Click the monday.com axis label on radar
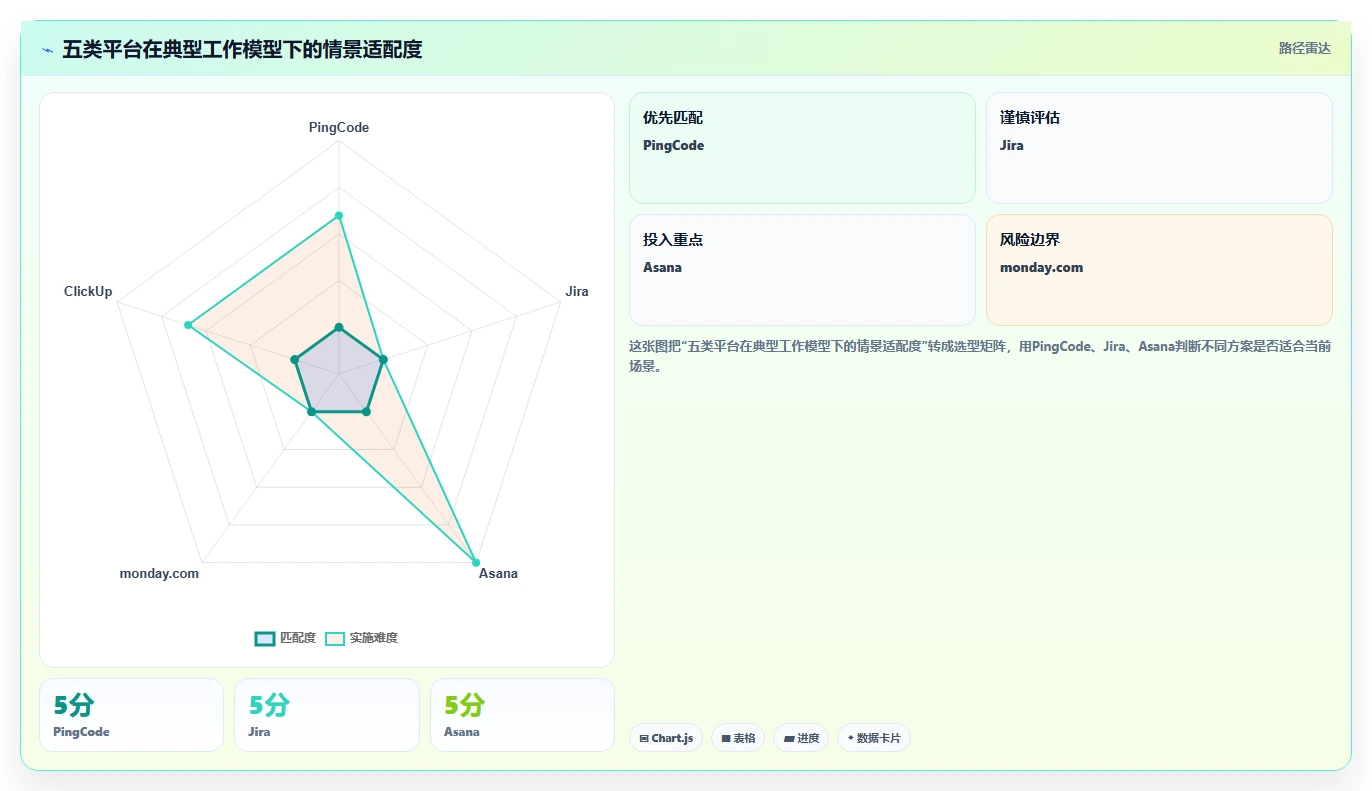This screenshot has height=791, width=1372. pyautogui.click(x=159, y=573)
